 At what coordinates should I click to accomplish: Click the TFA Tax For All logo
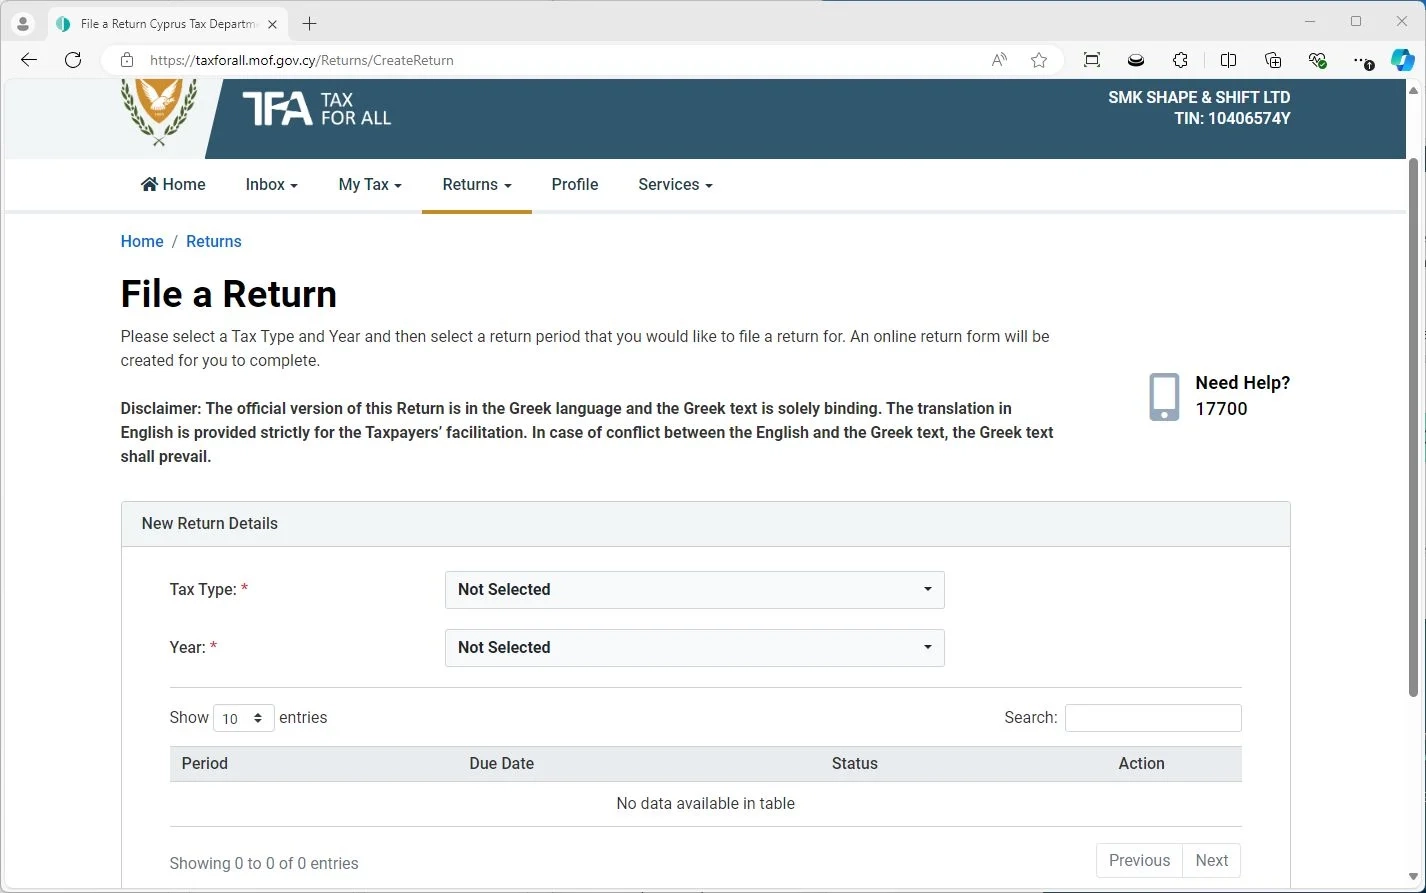(316, 110)
